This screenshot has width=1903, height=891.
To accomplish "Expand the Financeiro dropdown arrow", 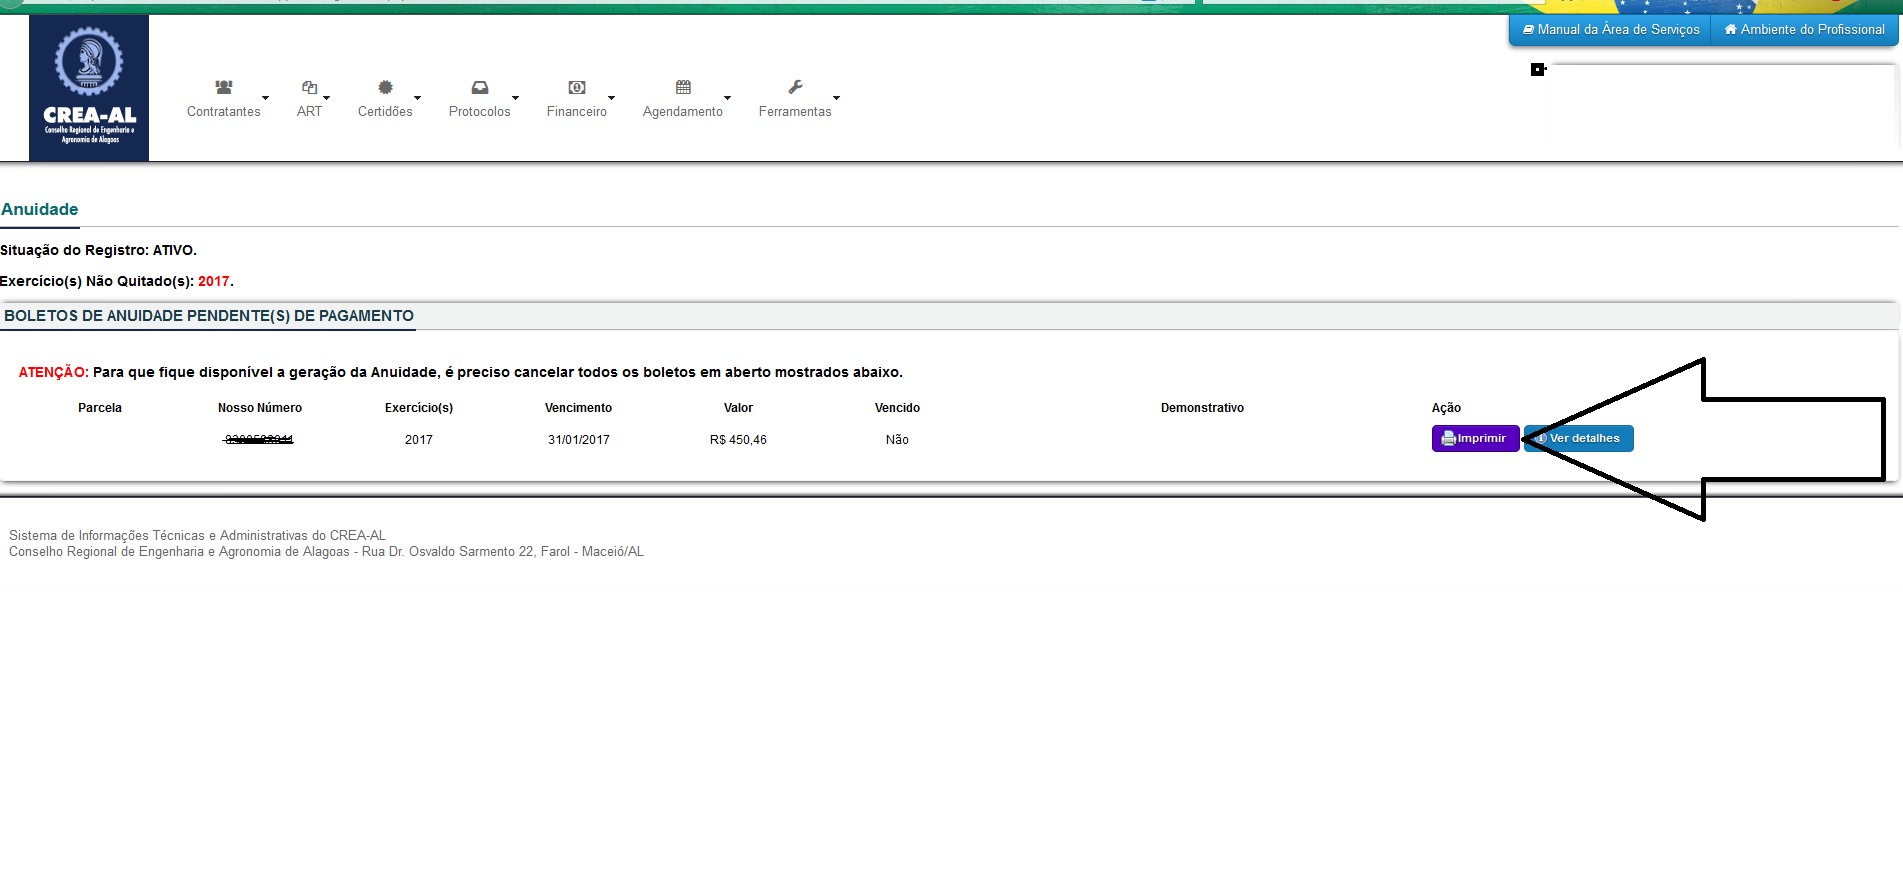I will point(611,98).
